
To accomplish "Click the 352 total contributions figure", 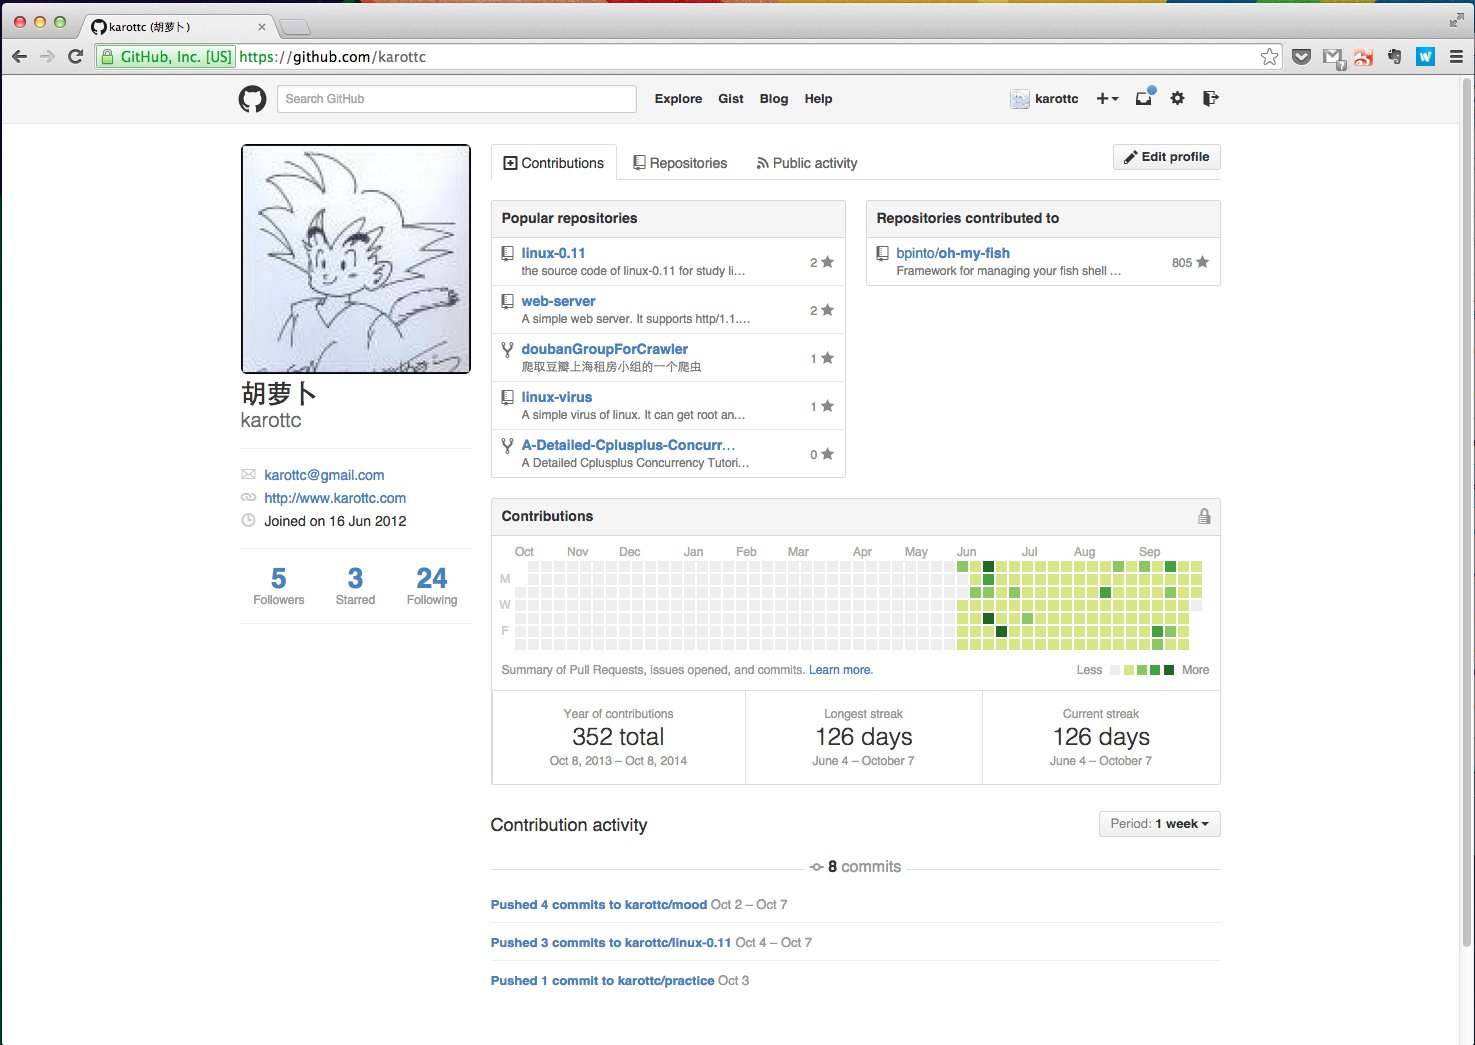I will tap(618, 737).
